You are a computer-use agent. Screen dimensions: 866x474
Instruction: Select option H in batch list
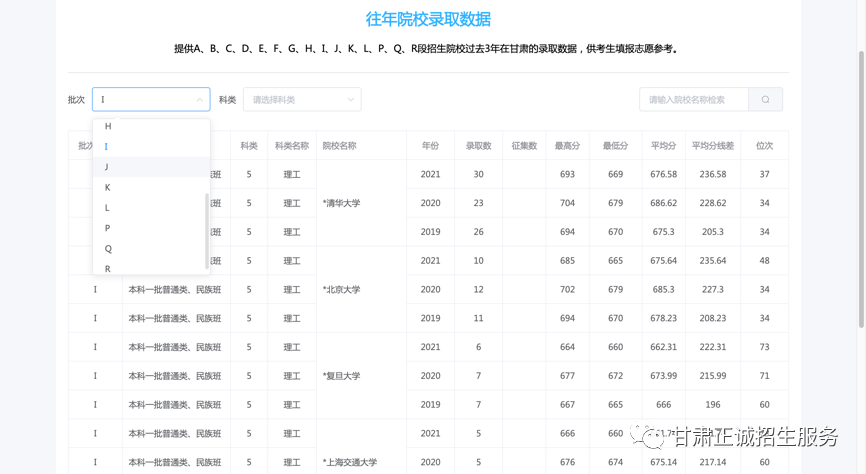pos(108,127)
